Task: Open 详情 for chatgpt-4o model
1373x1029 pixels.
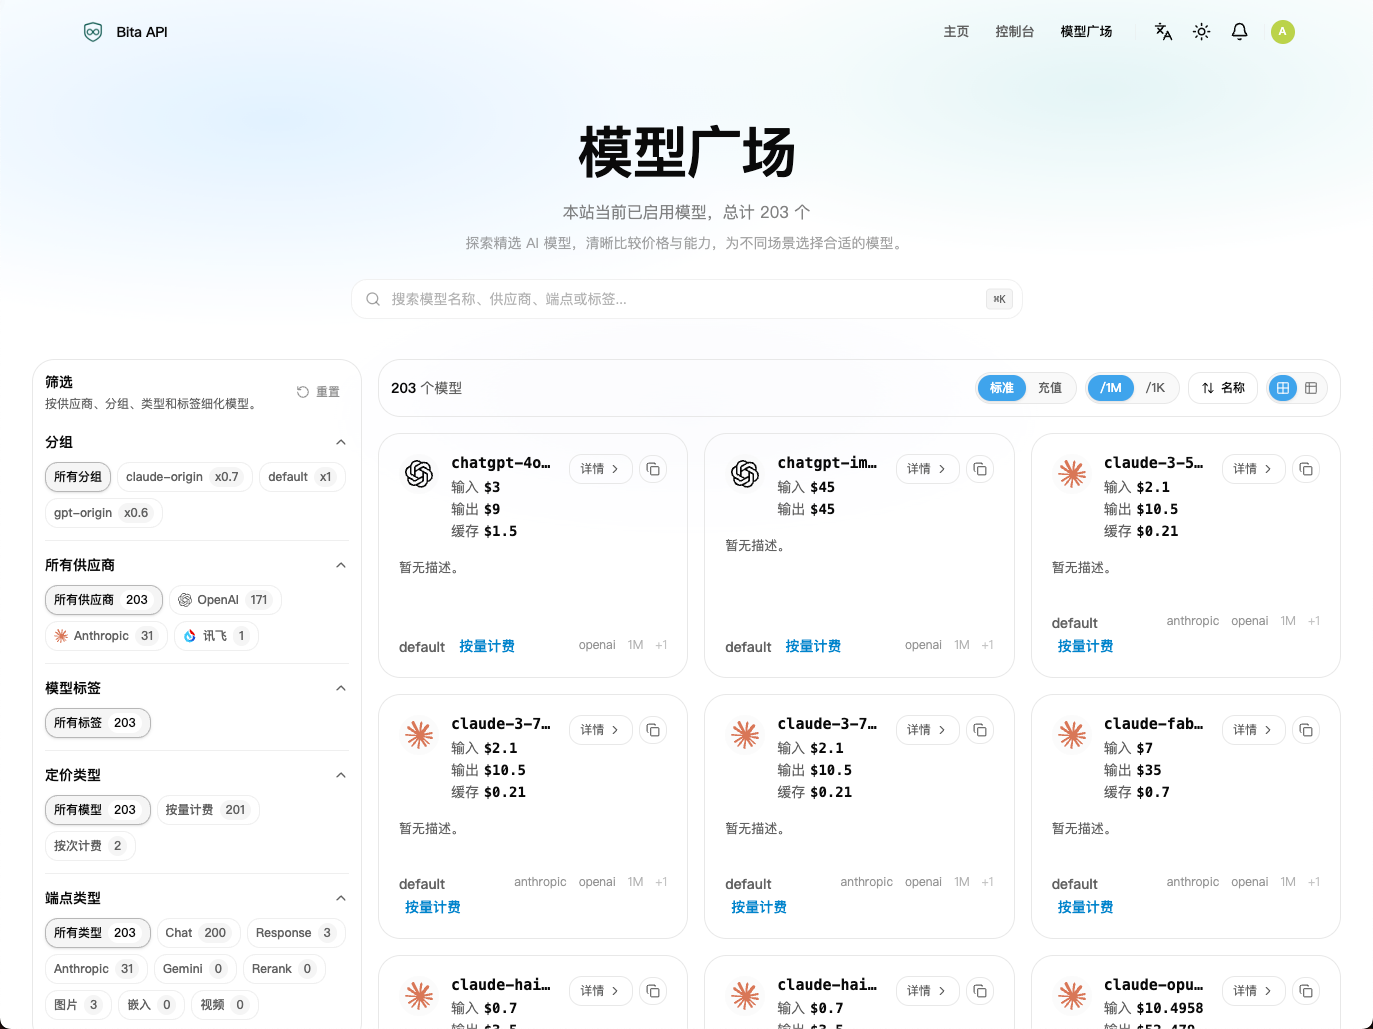Action: (x=601, y=469)
